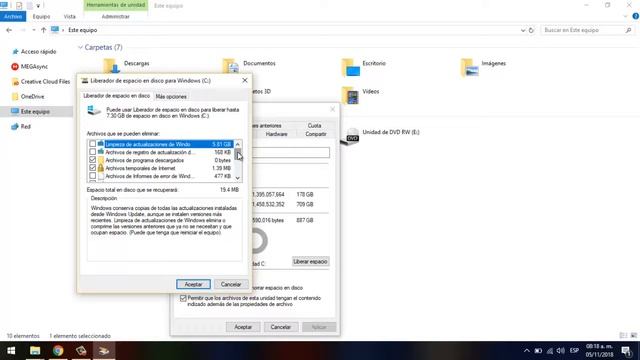The height and width of the screenshot is (360, 640).
Task: Open the recent locations dropdown arrow
Action: coord(33,30)
